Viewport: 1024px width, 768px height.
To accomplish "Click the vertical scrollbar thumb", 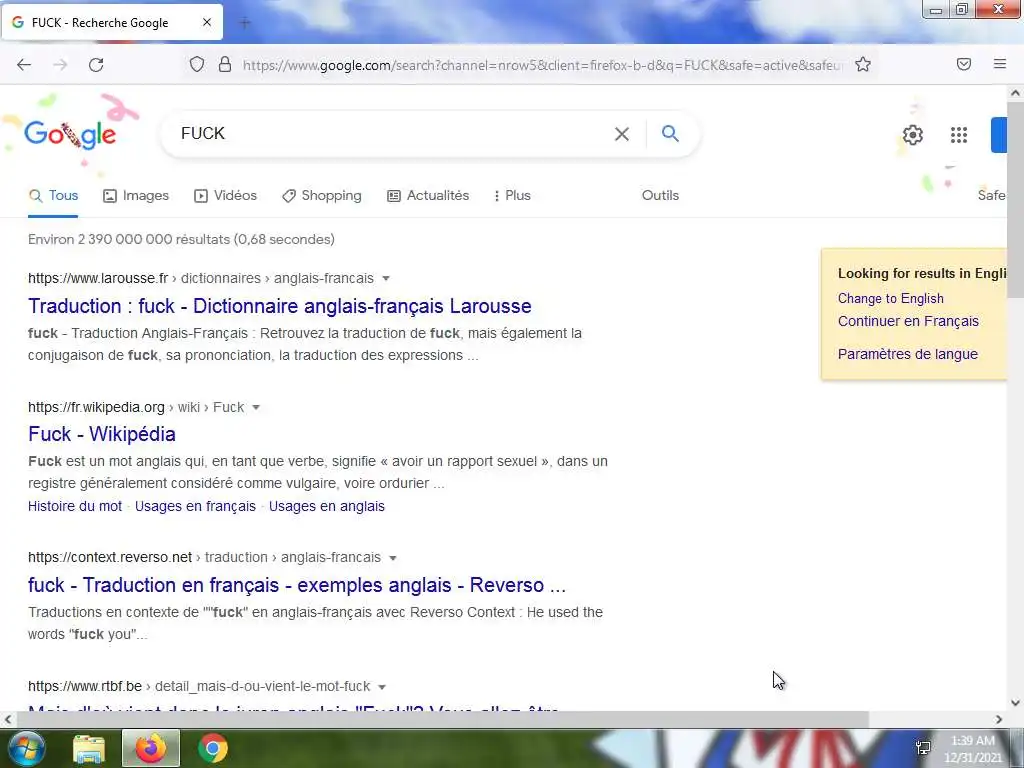I will (x=1016, y=199).
